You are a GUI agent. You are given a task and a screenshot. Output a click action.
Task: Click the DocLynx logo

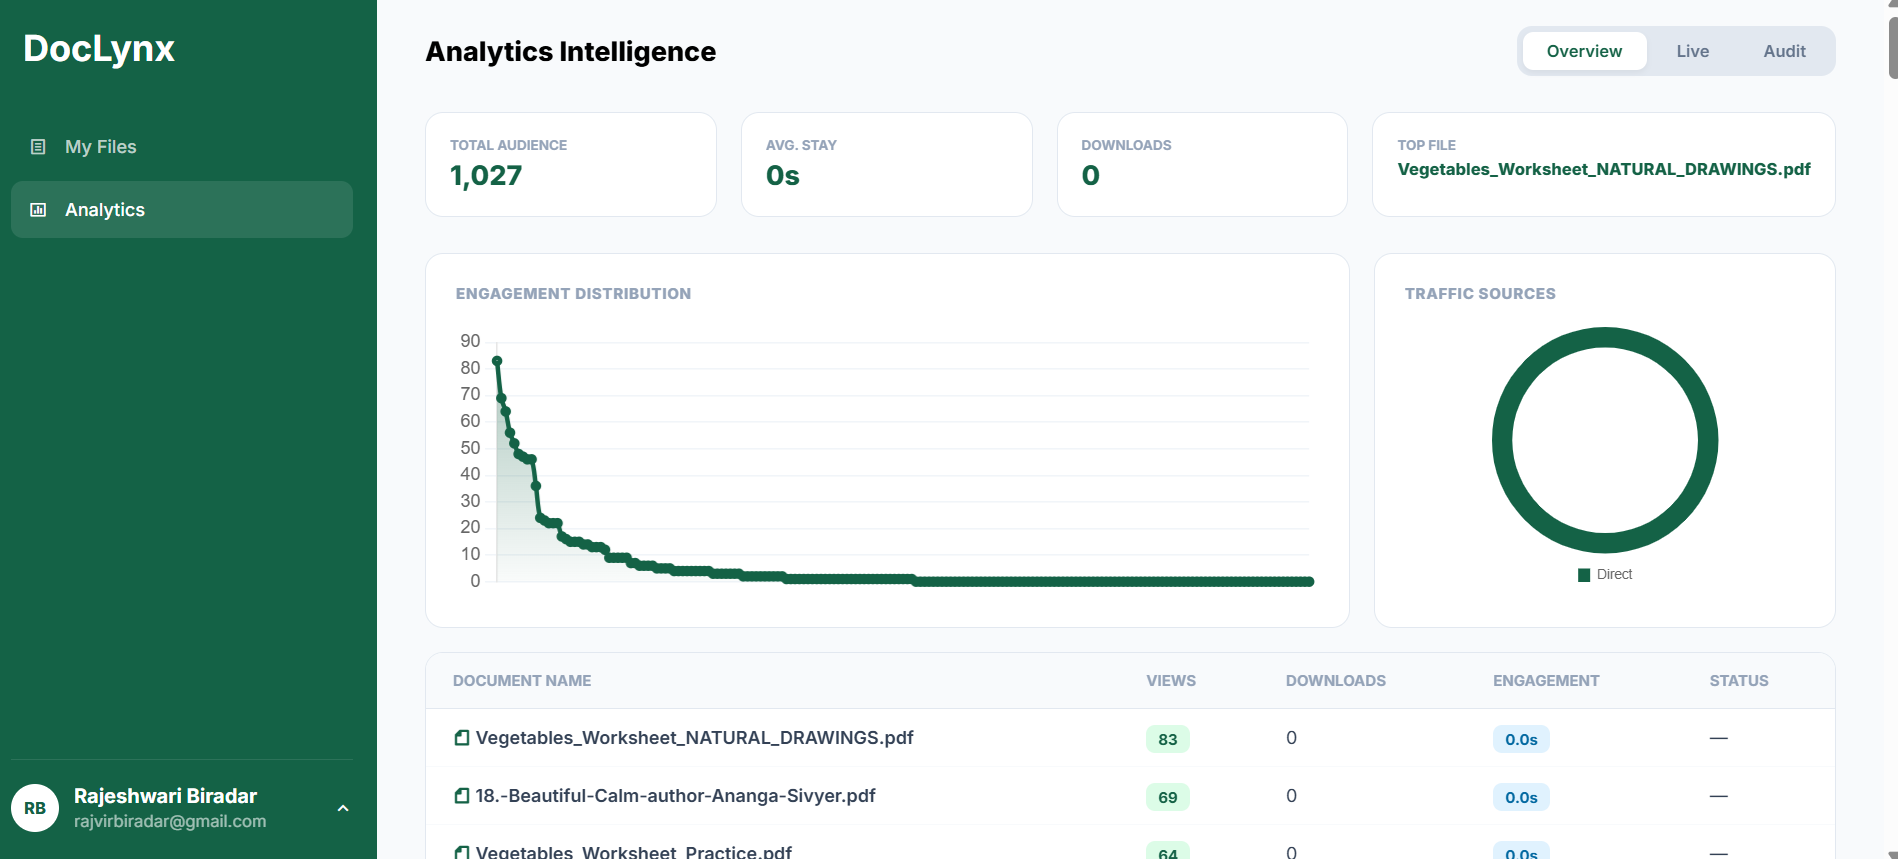[99, 49]
